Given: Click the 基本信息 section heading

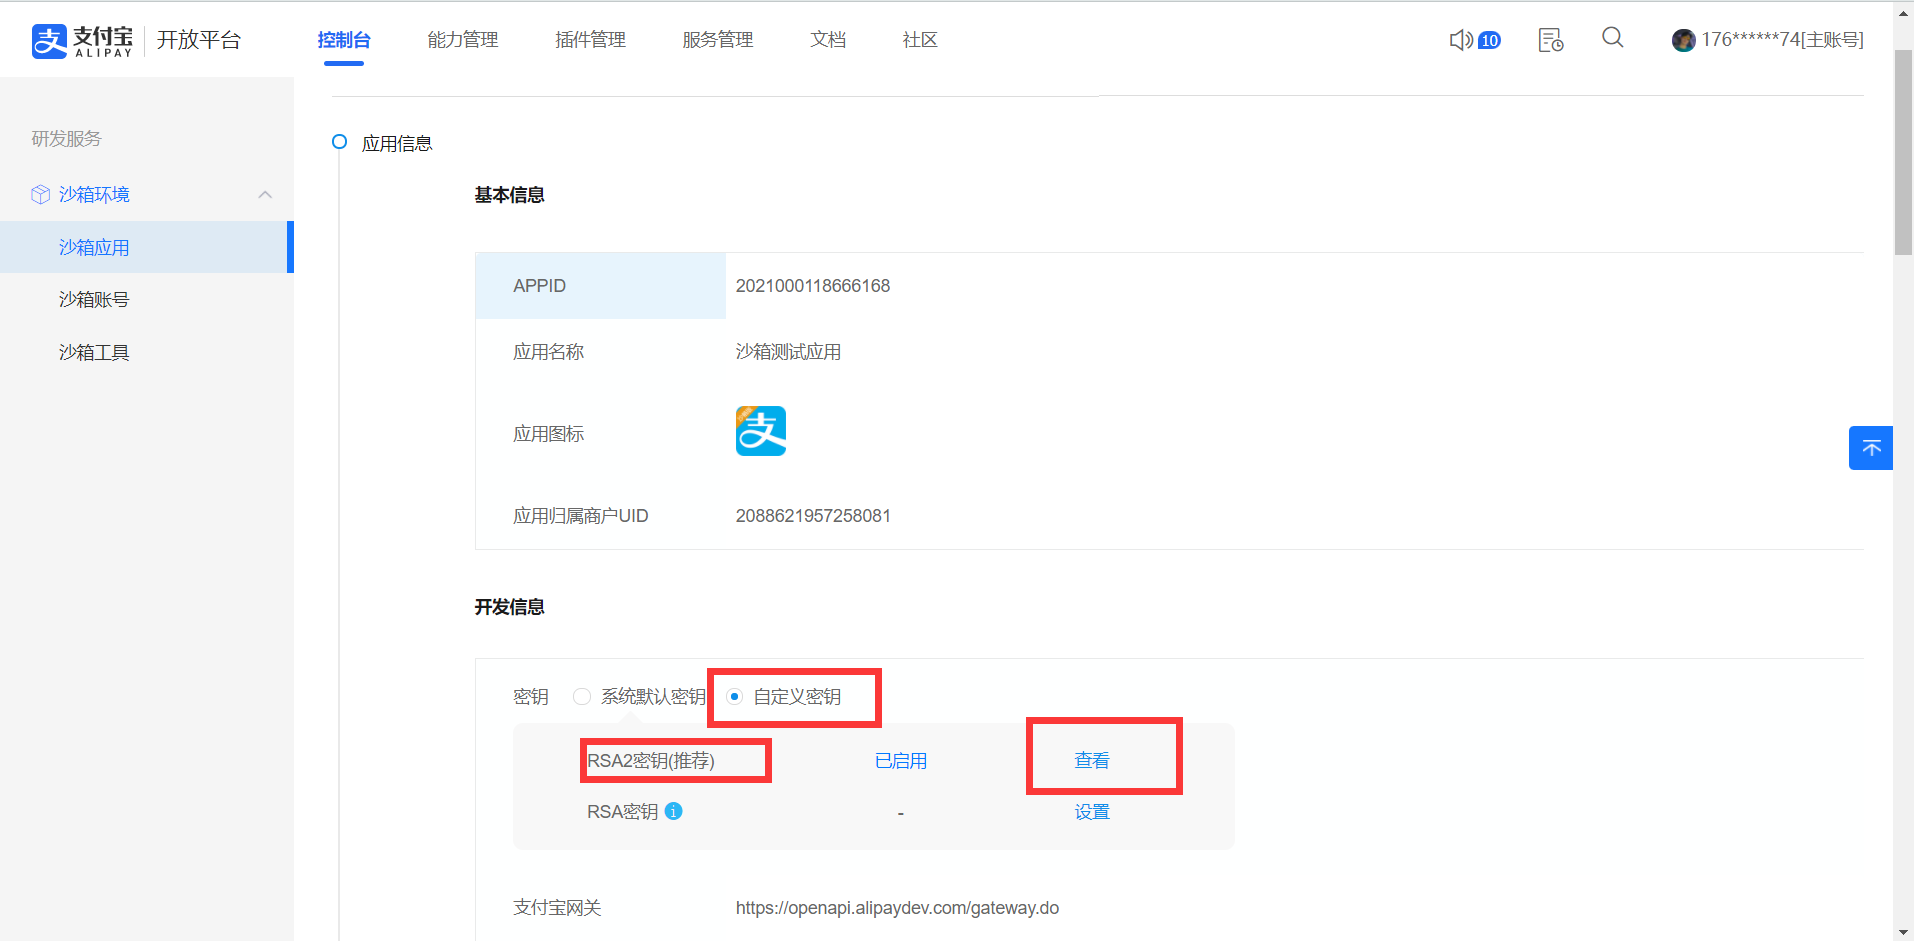Looking at the screenshot, I should (509, 195).
